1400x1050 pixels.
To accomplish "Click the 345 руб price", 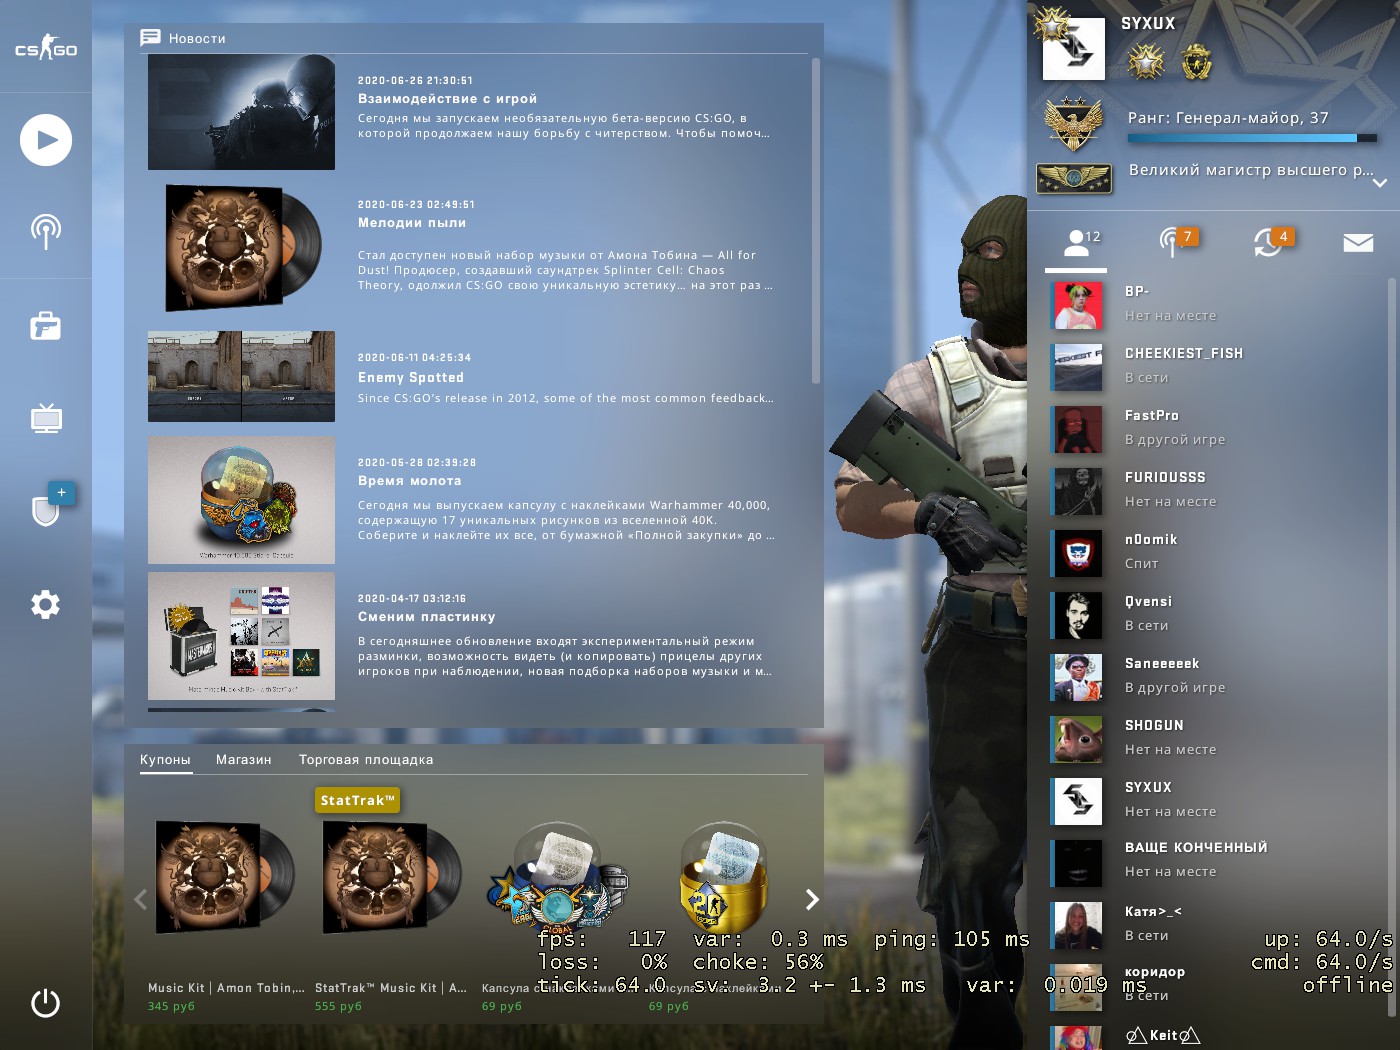I will 171,1006.
